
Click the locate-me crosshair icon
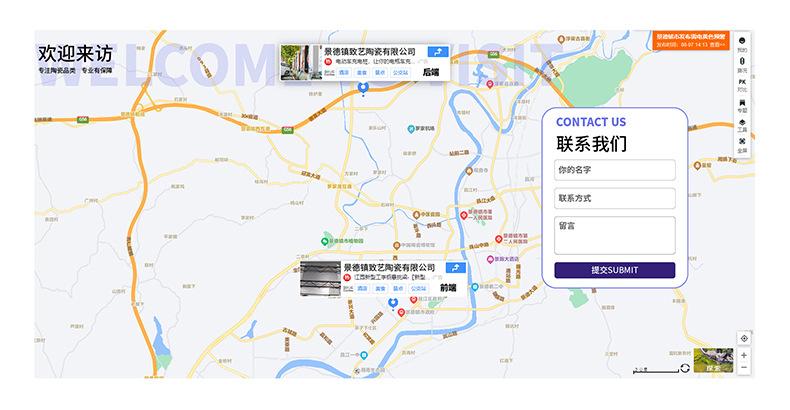click(744, 338)
